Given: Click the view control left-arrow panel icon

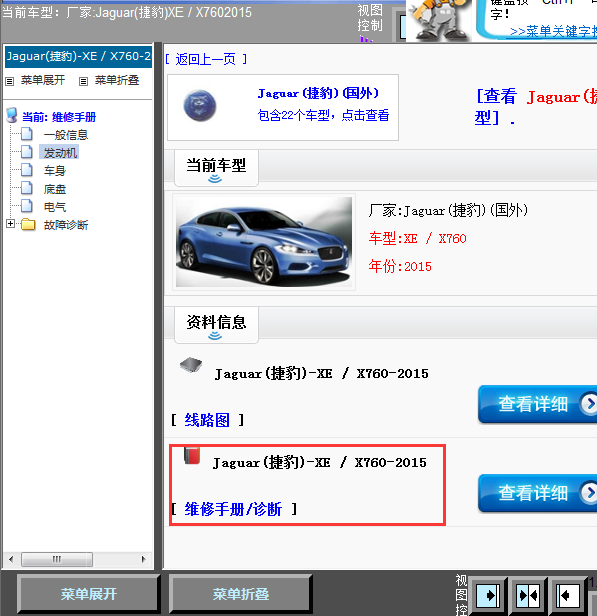Looking at the screenshot, I should (x=568, y=596).
